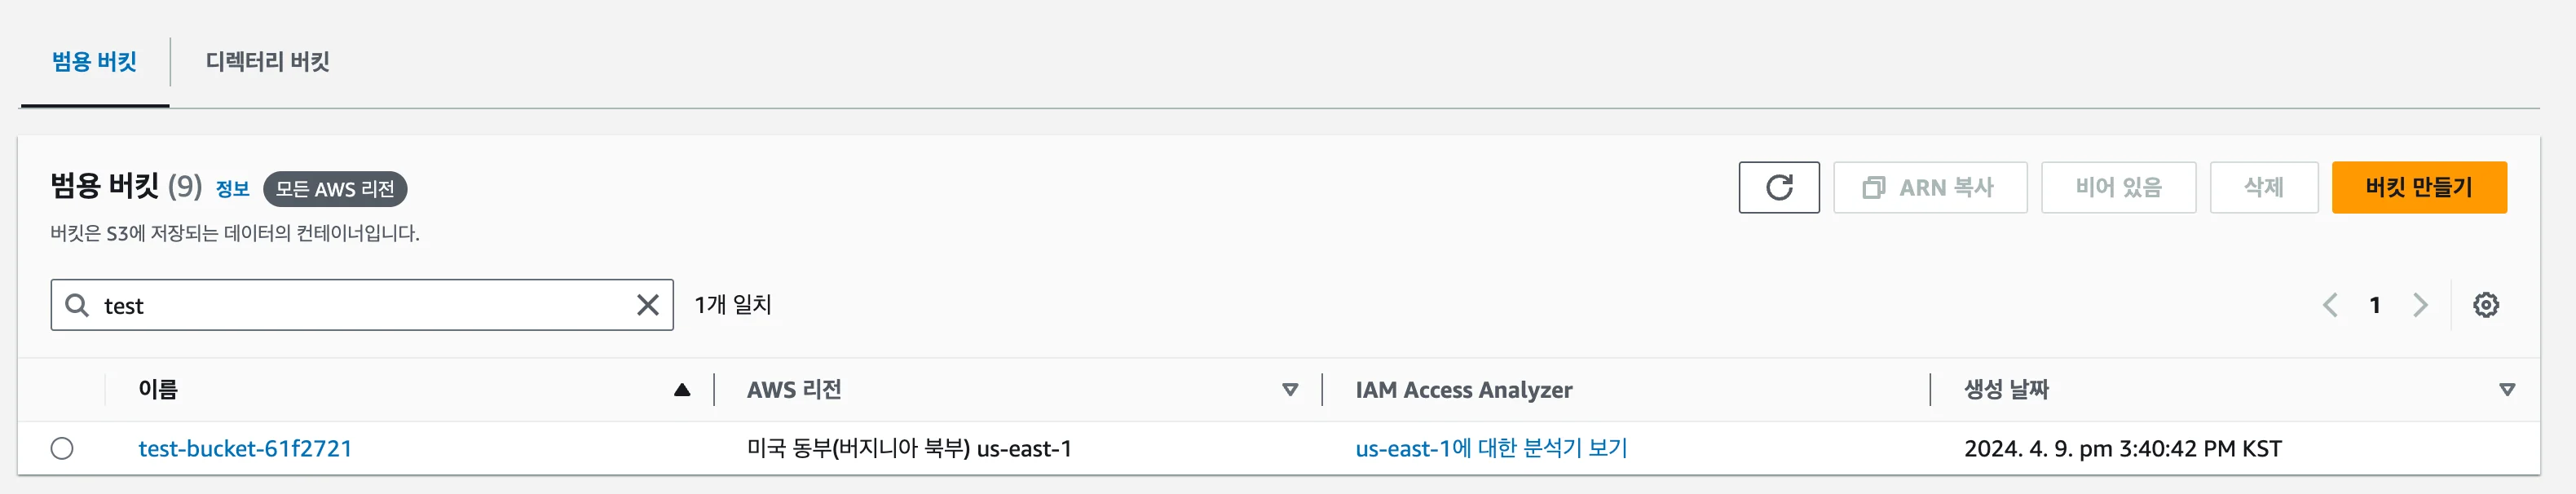Refresh the bucket list

coord(1780,186)
